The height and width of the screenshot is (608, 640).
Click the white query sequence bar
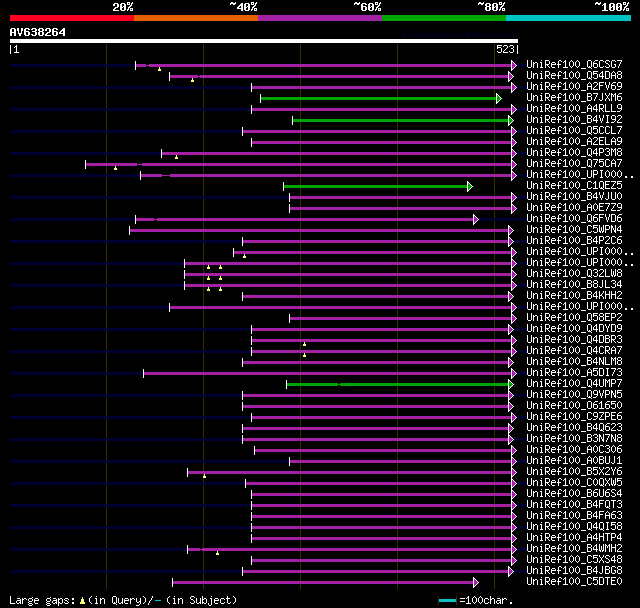tap(264, 41)
